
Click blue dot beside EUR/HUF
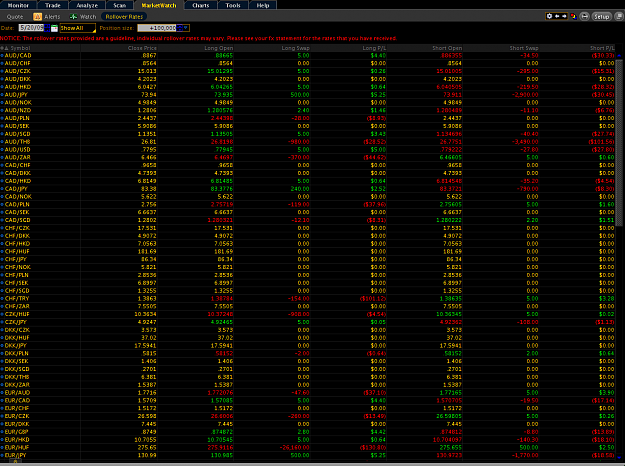[x=2, y=448]
